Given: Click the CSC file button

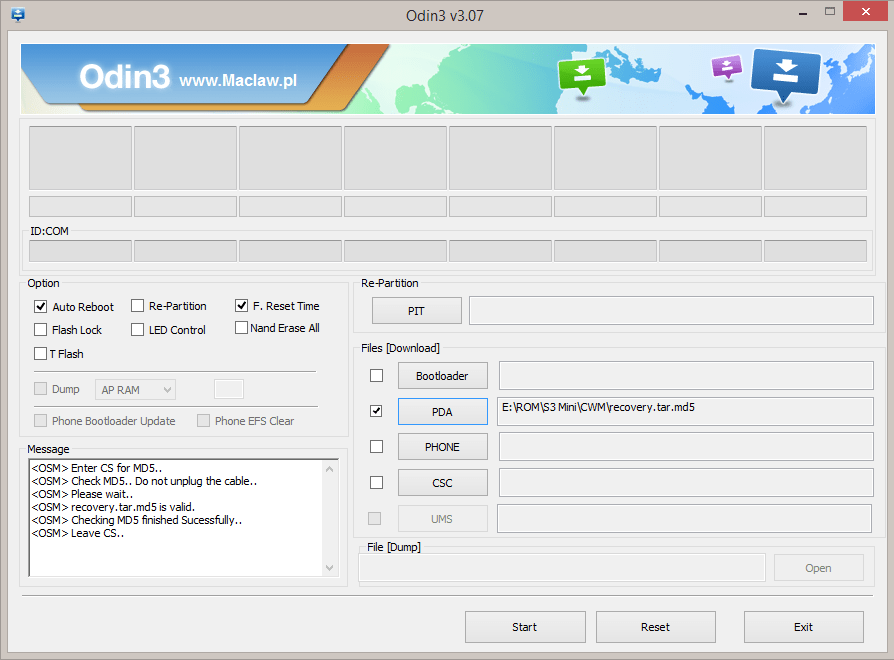Looking at the screenshot, I should pos(442,483).
